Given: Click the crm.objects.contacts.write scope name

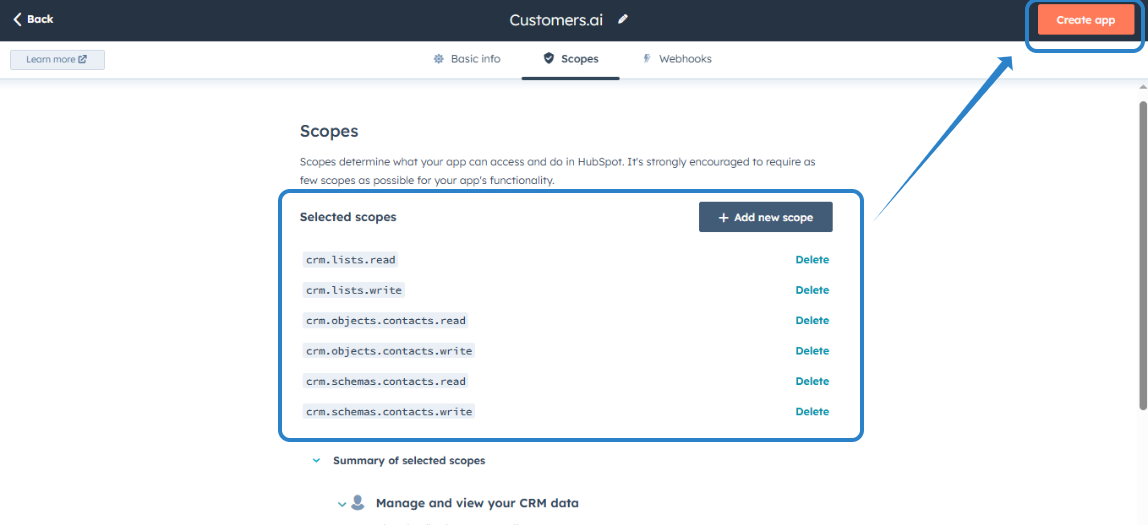Looking at the screenshot, I should [x=389, y=351].
